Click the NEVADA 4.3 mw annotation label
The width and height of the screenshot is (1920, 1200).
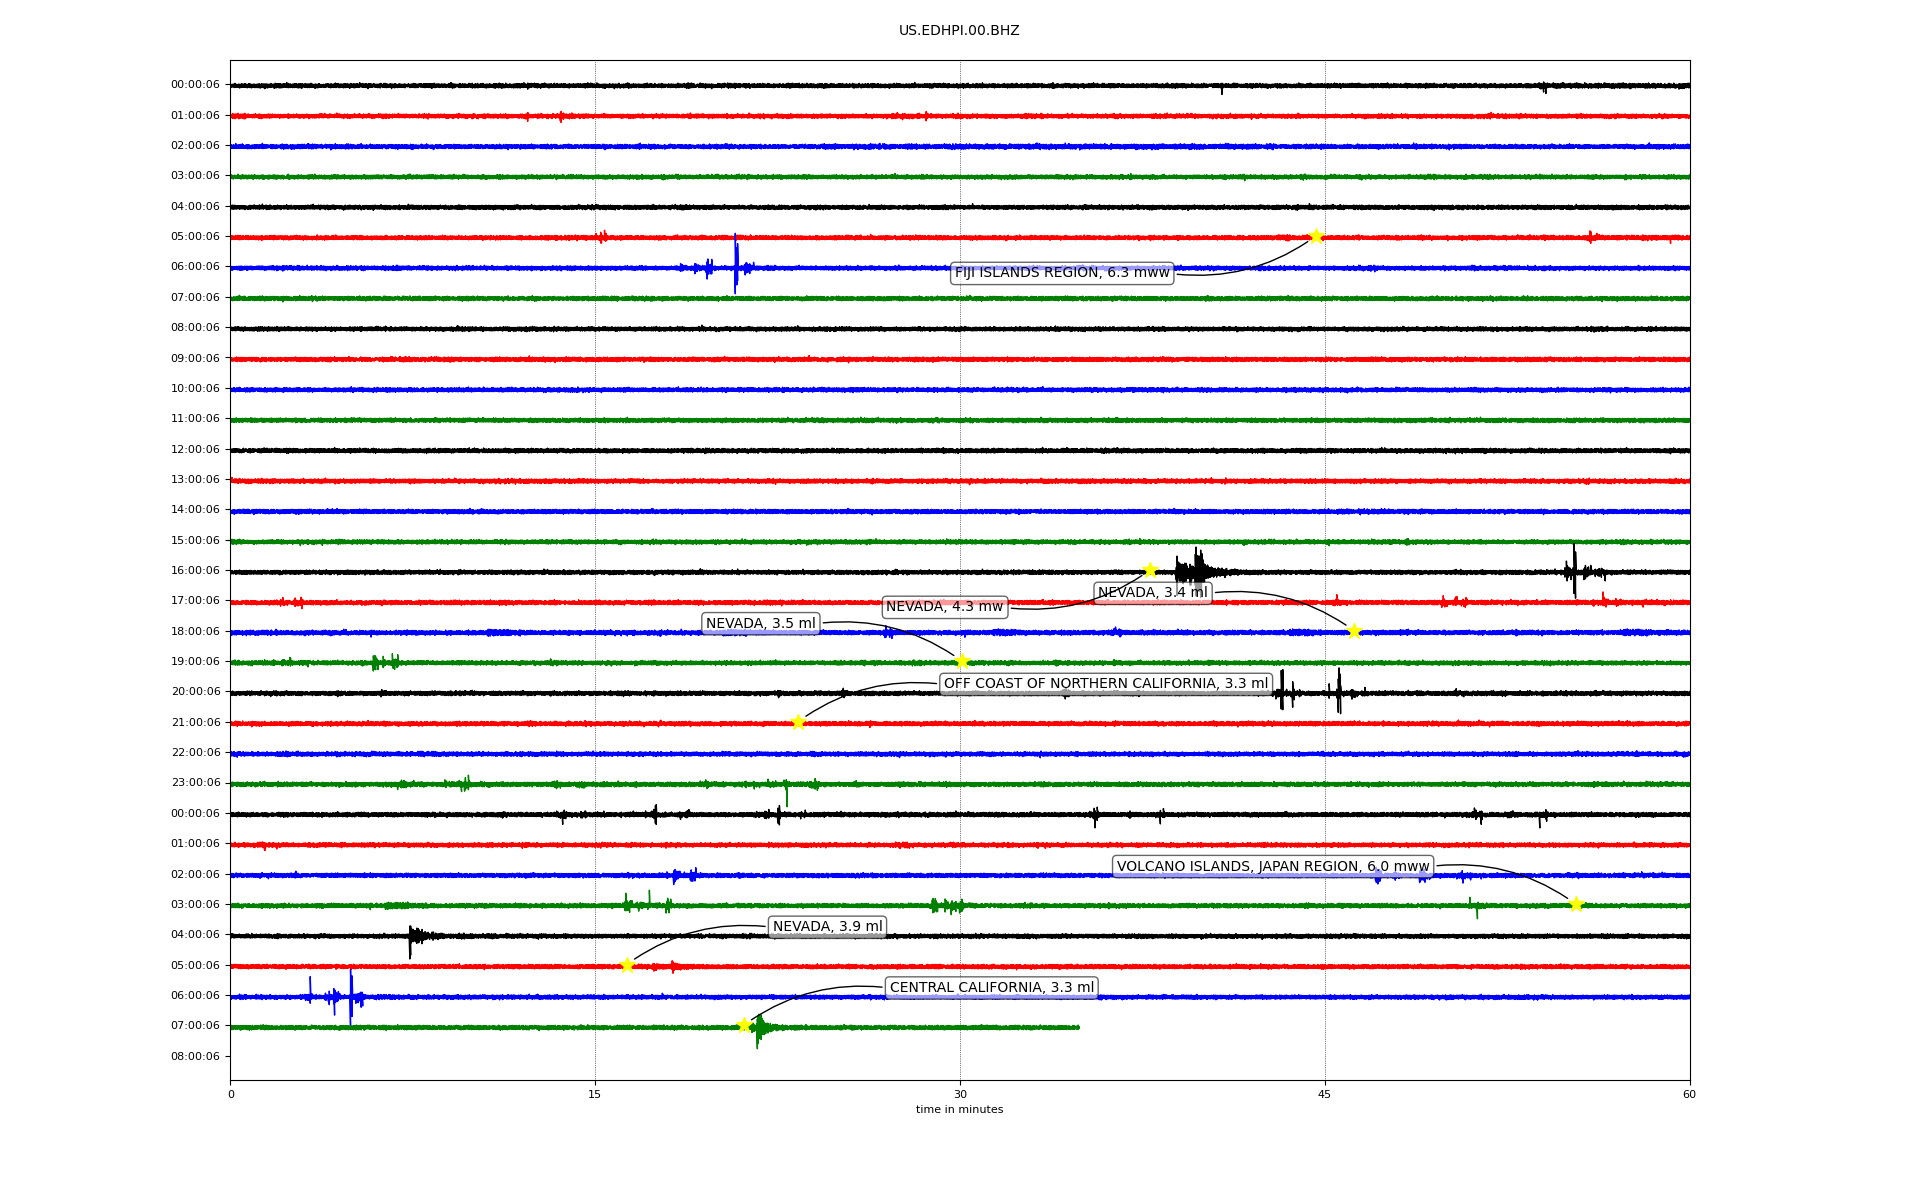tap(944, 607)
